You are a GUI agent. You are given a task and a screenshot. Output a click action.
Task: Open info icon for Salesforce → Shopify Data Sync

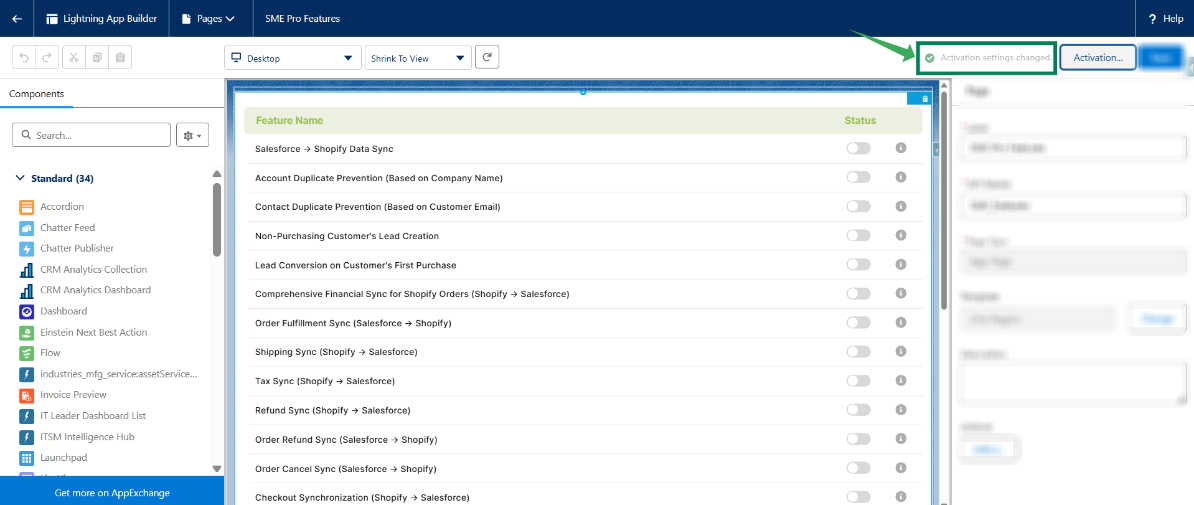pyautogui.click(x=901, y=148)
